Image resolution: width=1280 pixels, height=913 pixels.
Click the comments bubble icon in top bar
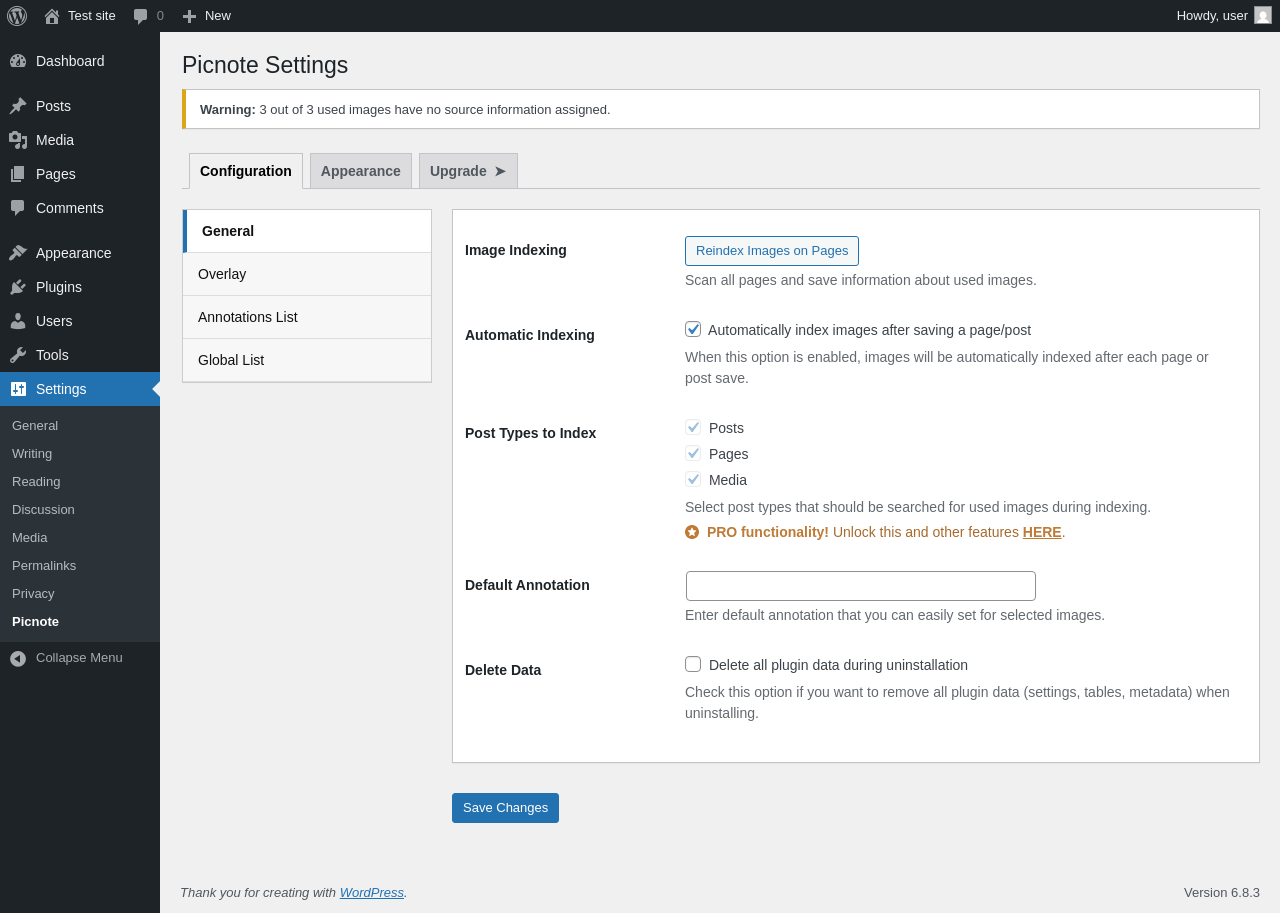click(141, 16)
